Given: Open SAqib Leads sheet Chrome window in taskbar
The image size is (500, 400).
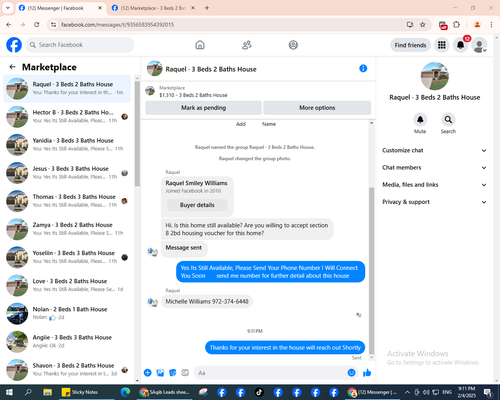Looking at the screenshot, I should pos(165,392).
